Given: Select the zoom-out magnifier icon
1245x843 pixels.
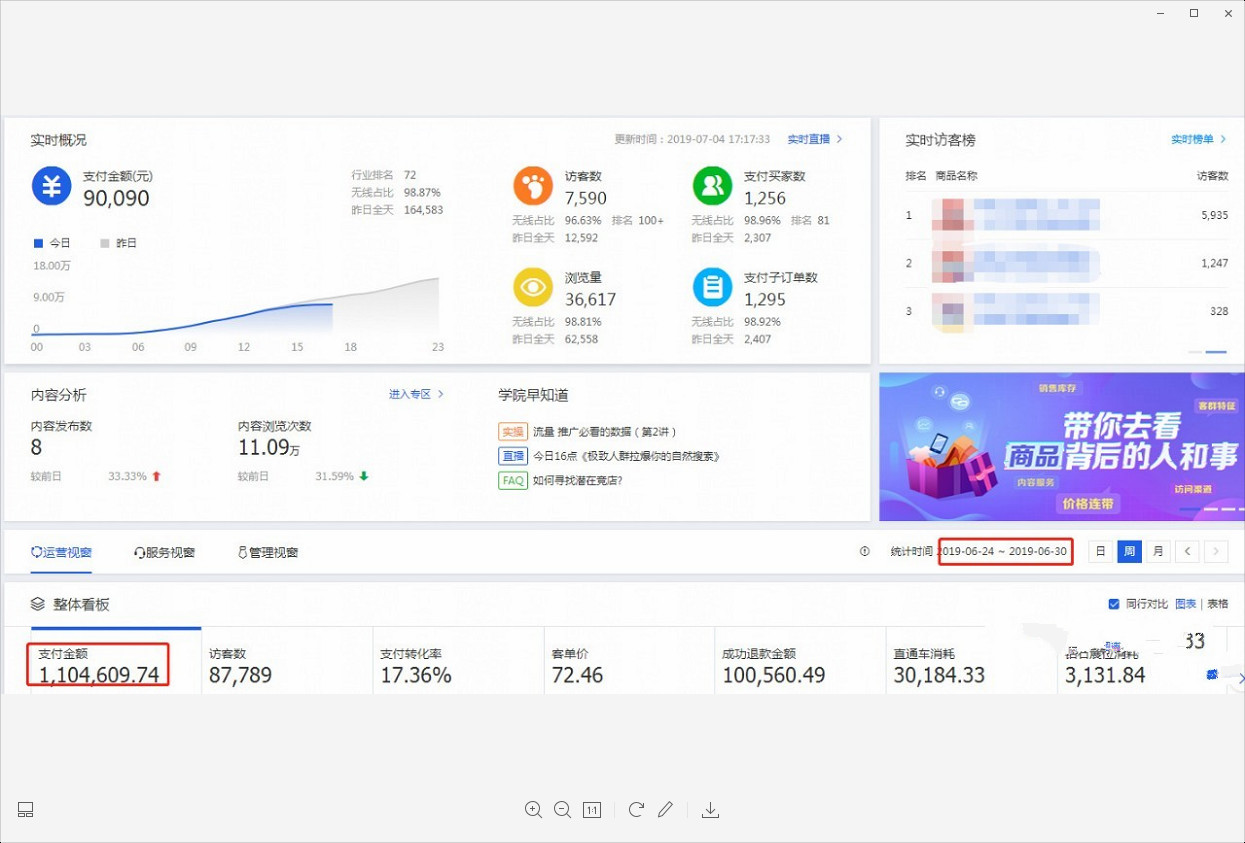Looking at the screenshot, I should [x=562, y=810].
